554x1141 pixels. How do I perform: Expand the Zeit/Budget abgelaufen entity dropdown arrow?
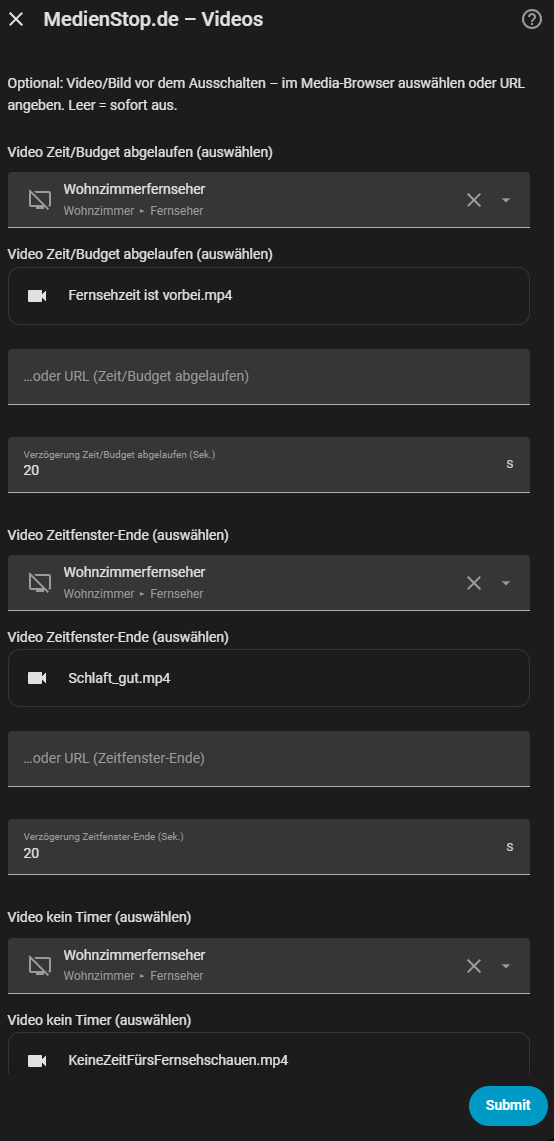coord(506,200)
